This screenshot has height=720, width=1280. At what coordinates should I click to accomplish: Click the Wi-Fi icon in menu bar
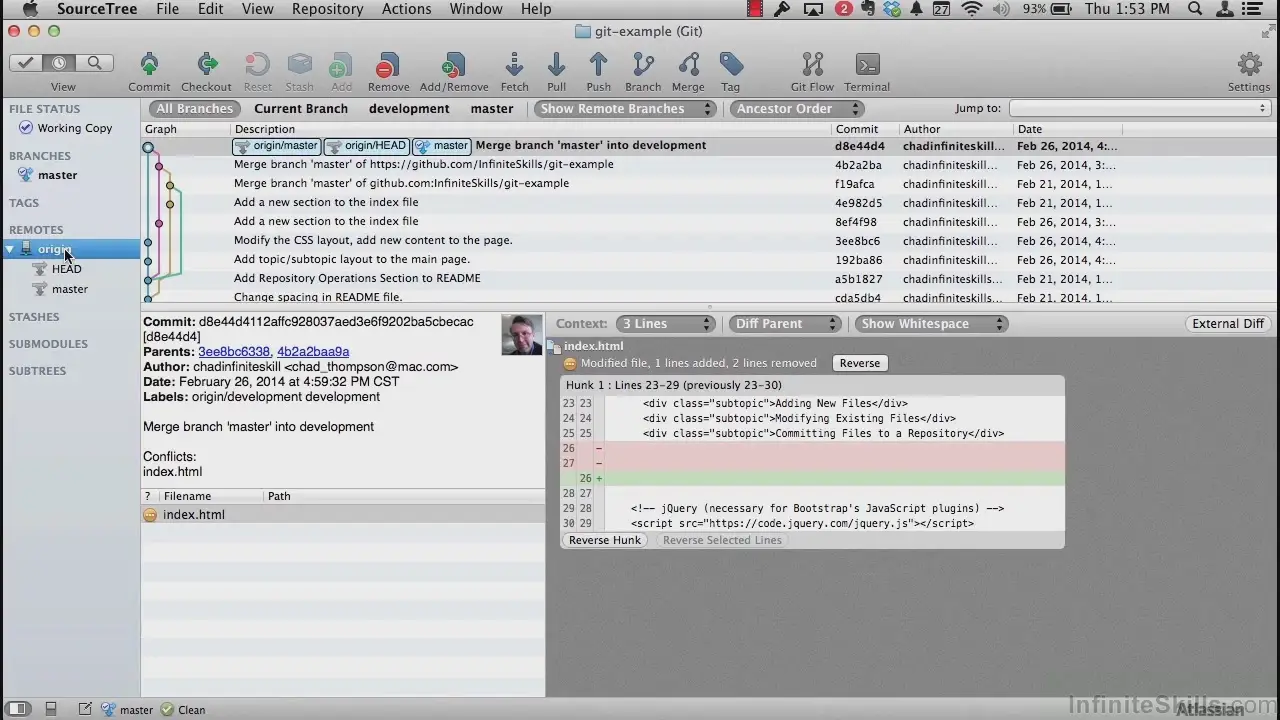pyautogui.click(x=971, y=9)
